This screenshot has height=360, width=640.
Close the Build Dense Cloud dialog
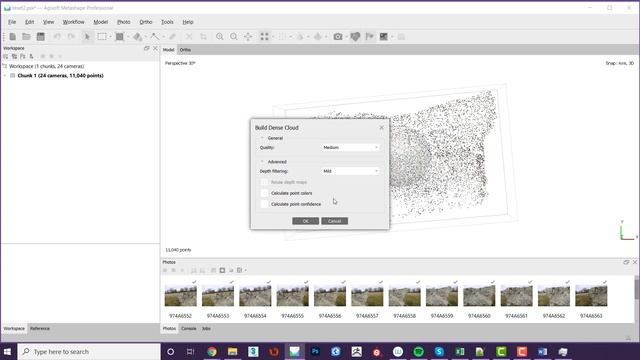pos(382,128)
